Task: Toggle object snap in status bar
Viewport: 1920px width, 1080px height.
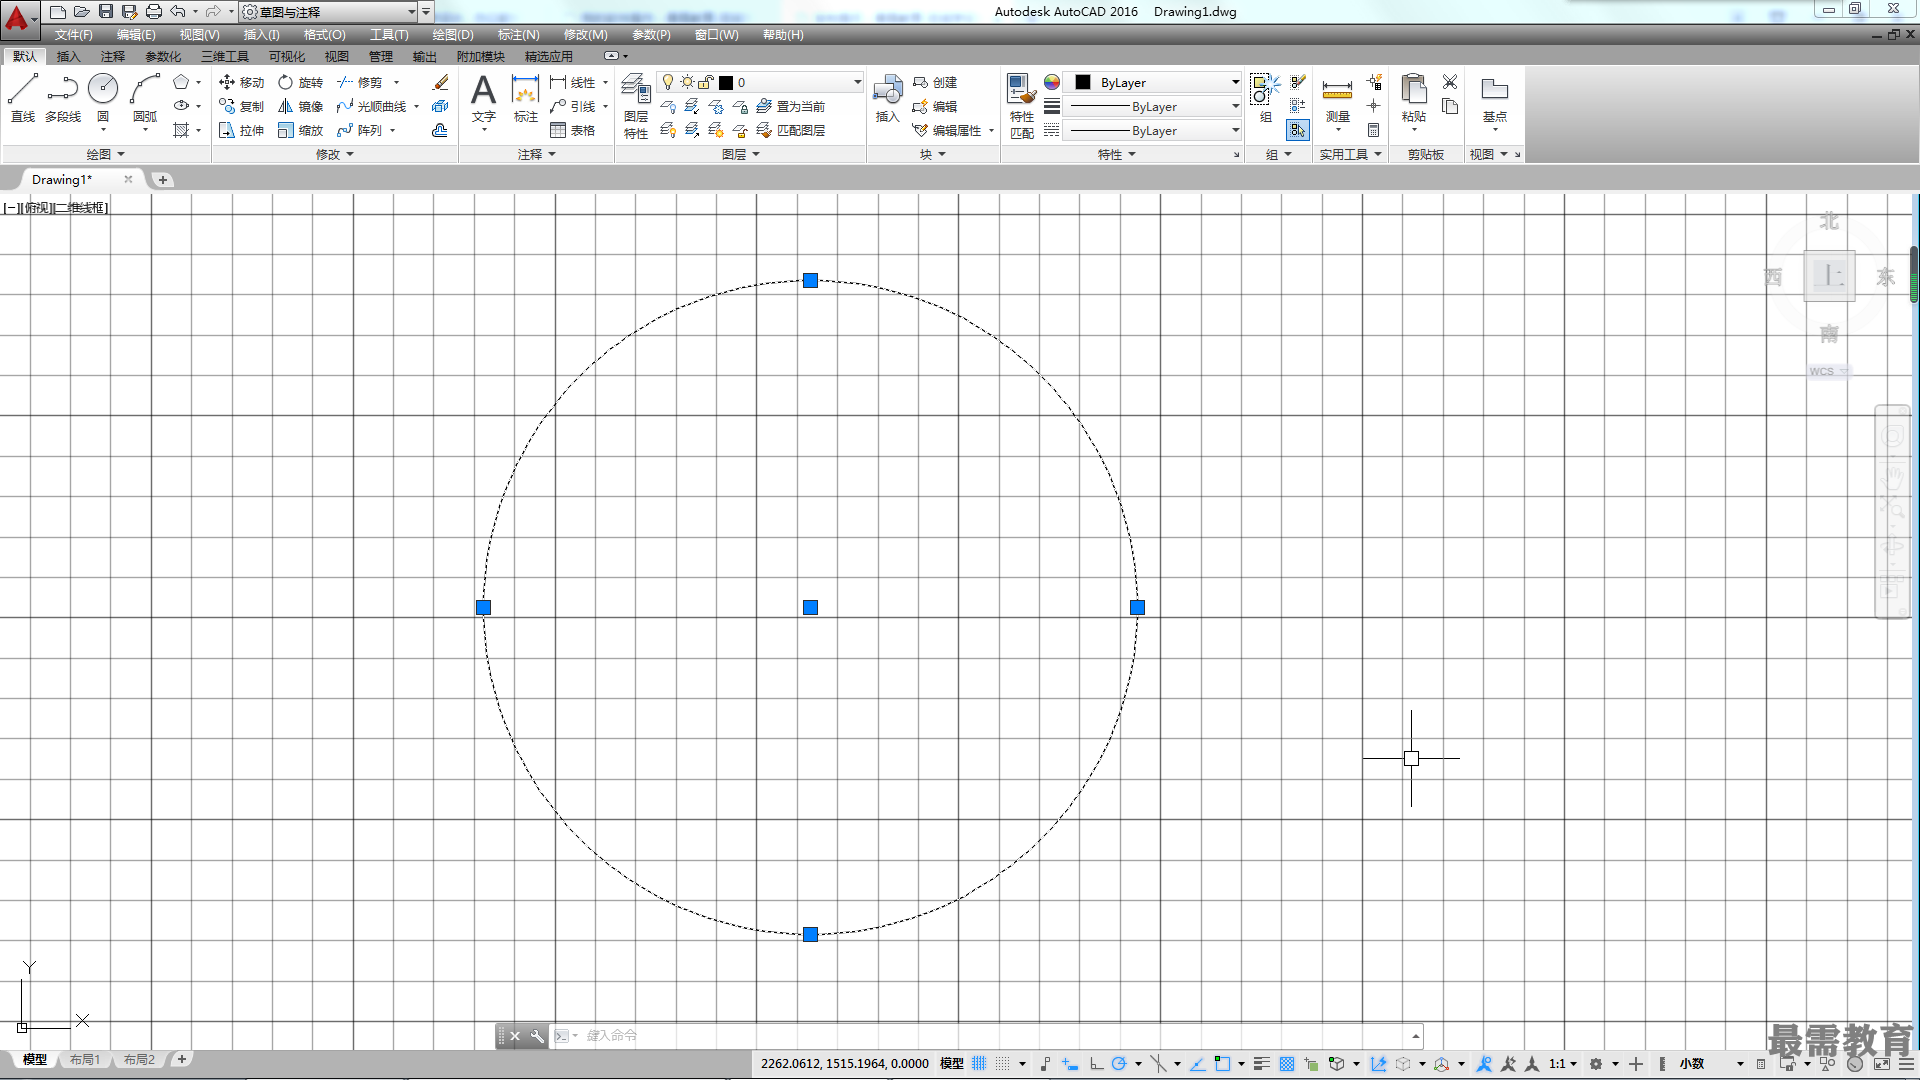Action: (x=1222, y=1064)
